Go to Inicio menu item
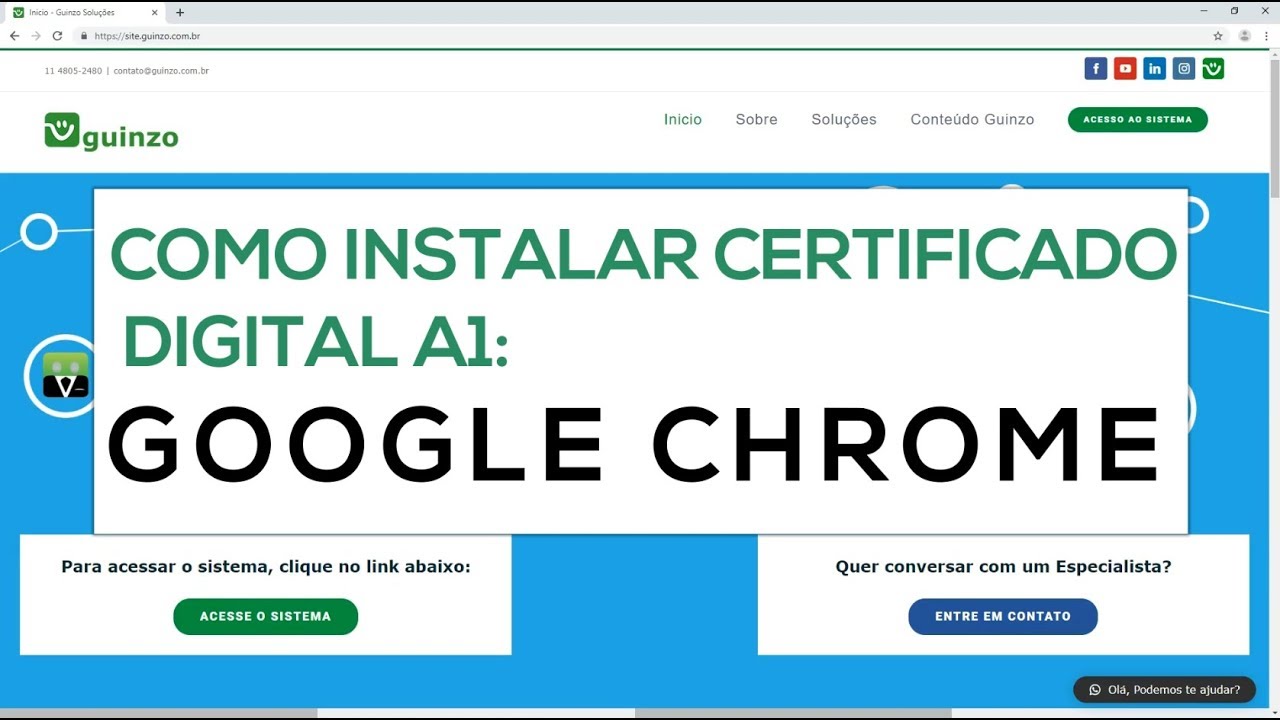Viewport: 1280px width, 720px height. coord(683,119)
